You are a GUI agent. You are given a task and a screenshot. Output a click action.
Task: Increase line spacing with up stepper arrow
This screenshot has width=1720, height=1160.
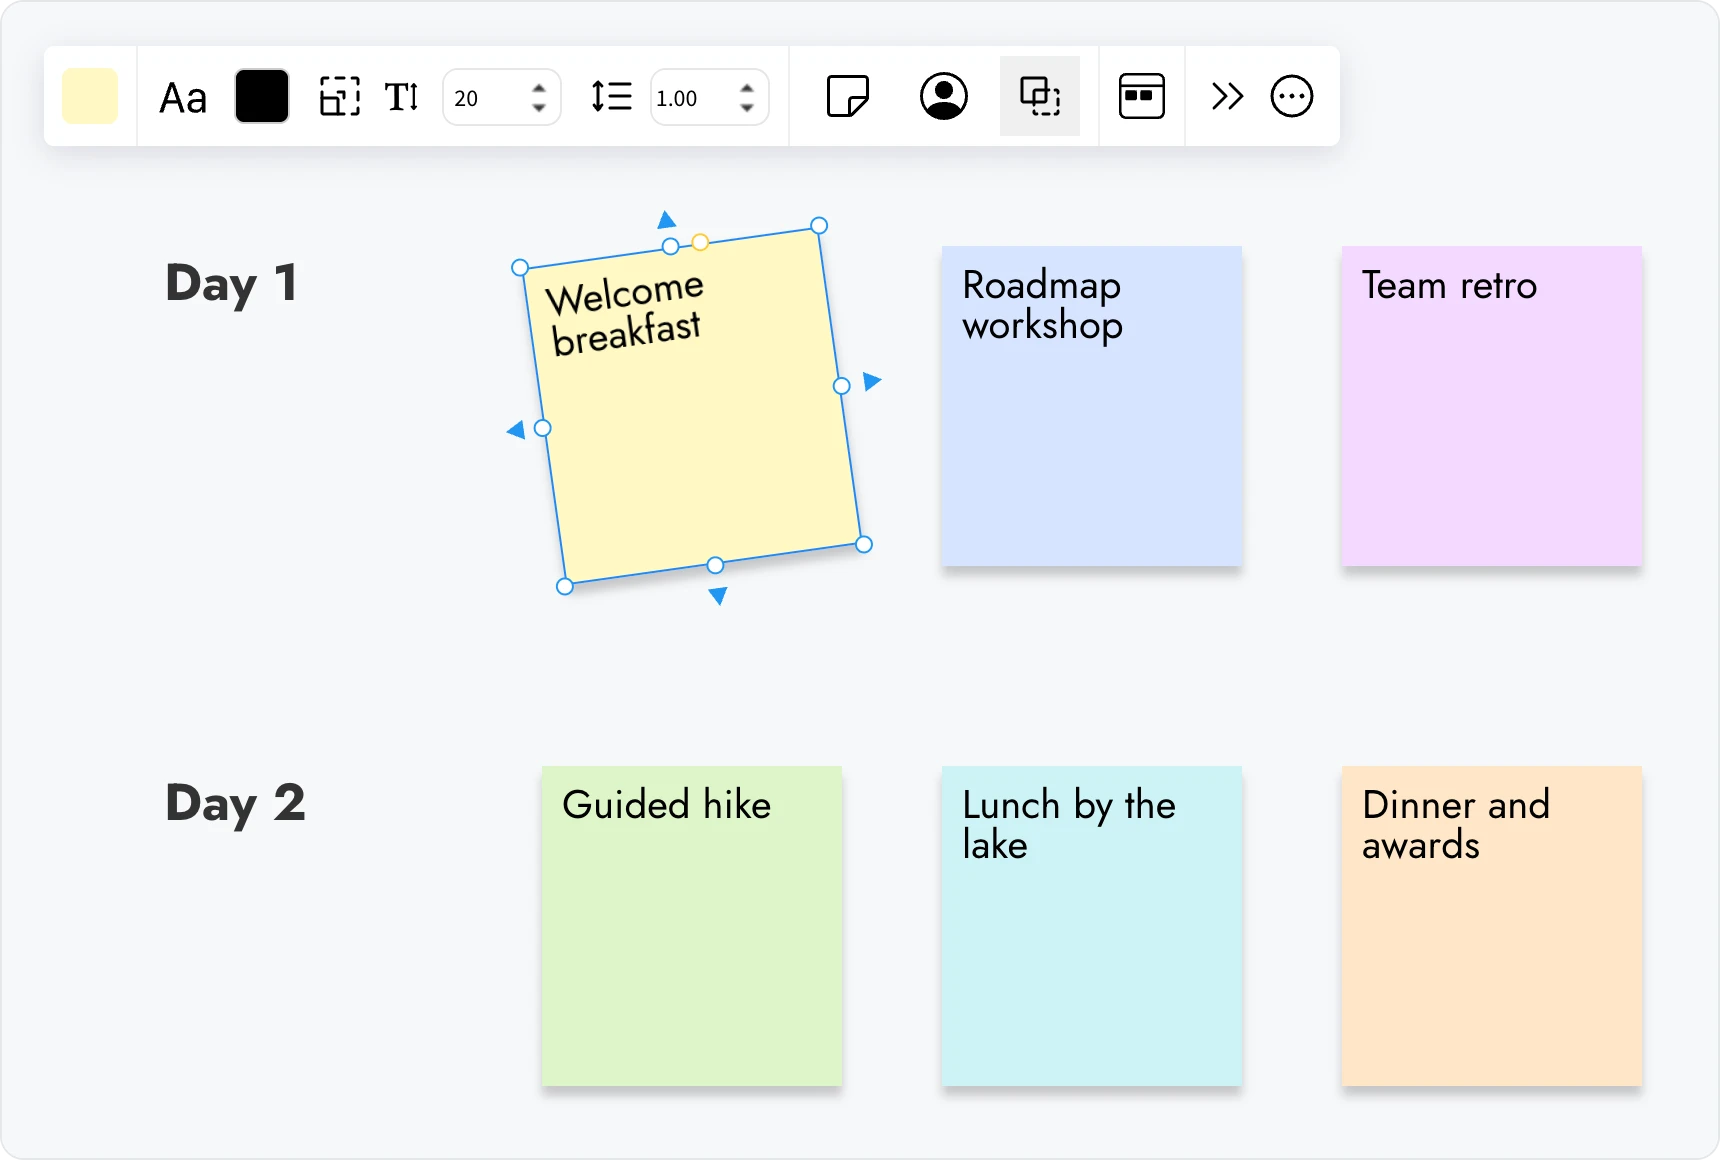pos(747,88)
